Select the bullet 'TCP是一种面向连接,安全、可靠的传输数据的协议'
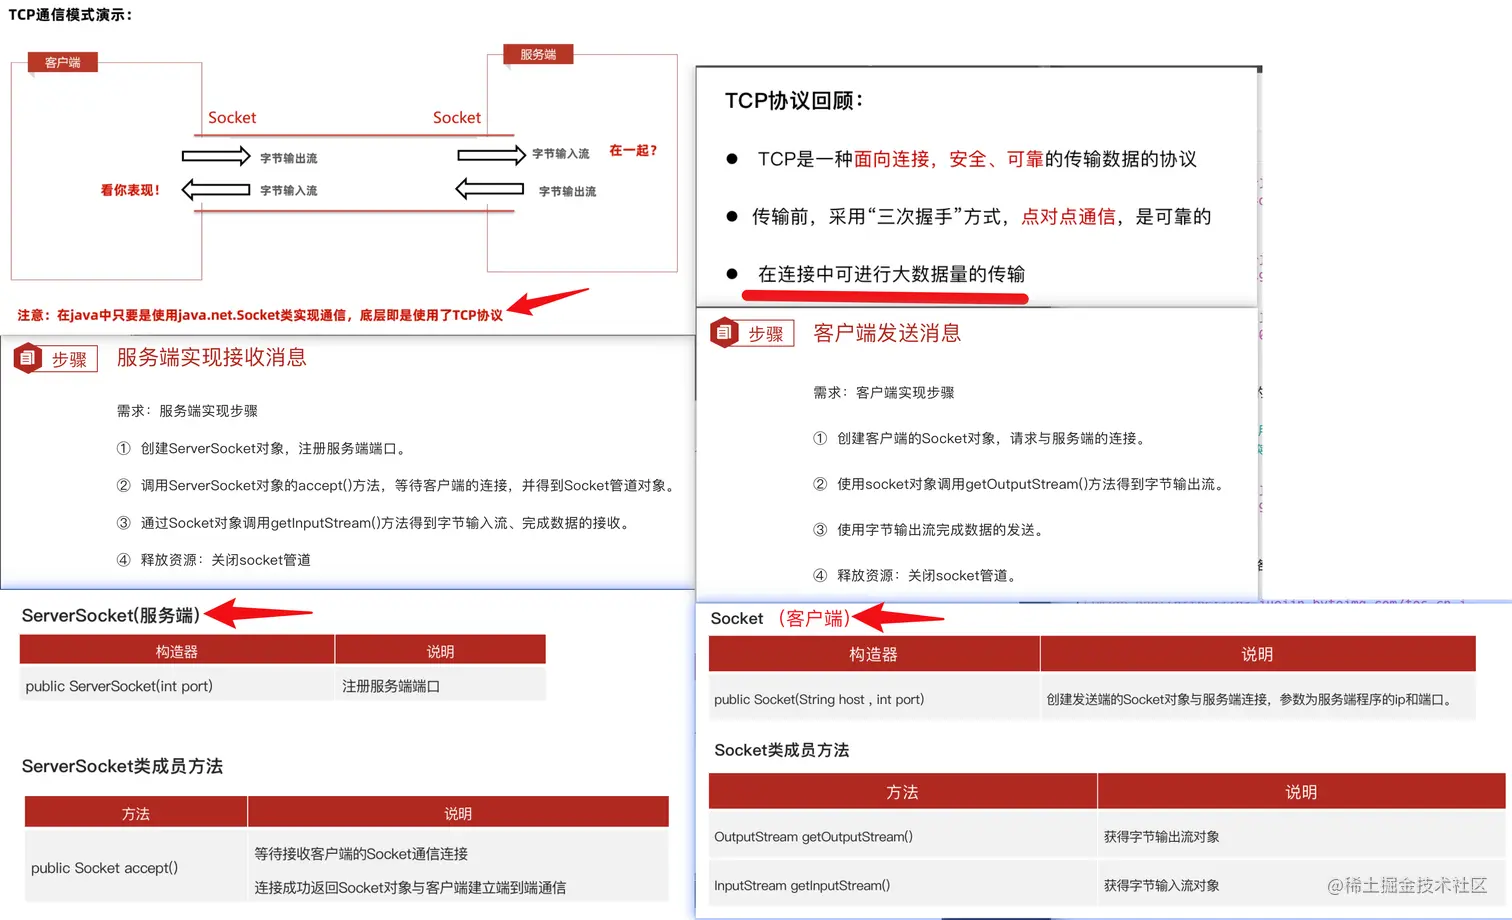 click(977, 159)
